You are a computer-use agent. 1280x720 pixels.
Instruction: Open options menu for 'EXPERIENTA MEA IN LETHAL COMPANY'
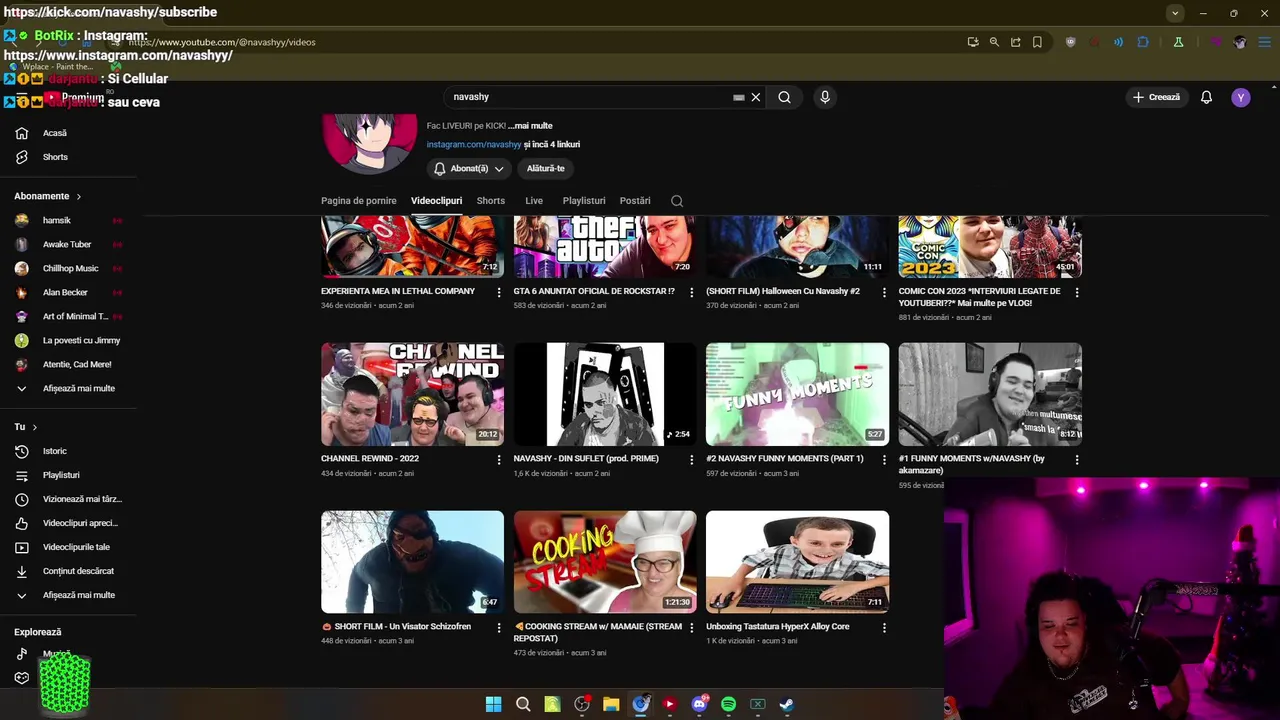coord(499,292)
